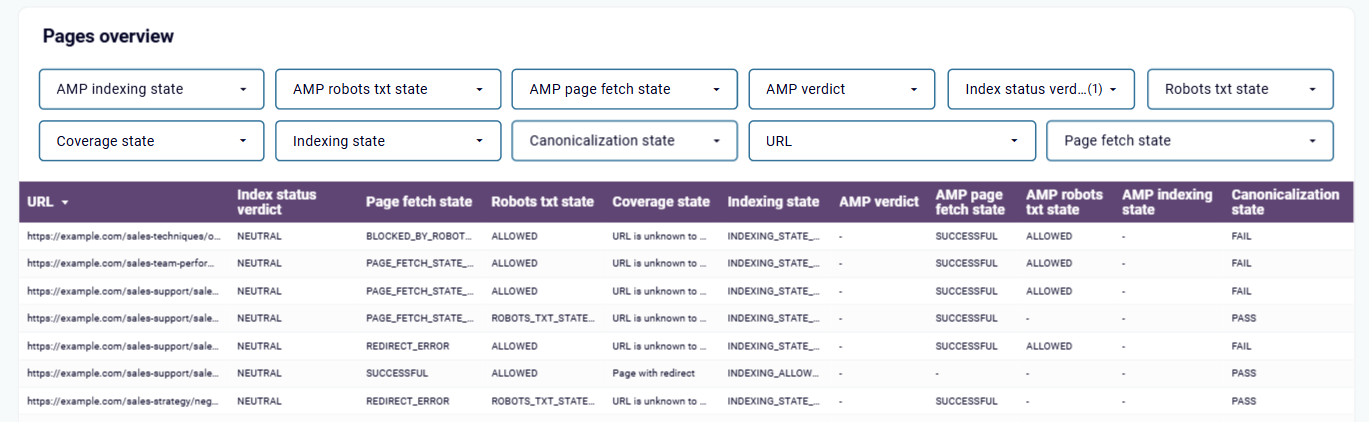The image size is (1369, 422).
Task: Click NEUTRAL in the Page with redirect row
Action: [259, 373]
